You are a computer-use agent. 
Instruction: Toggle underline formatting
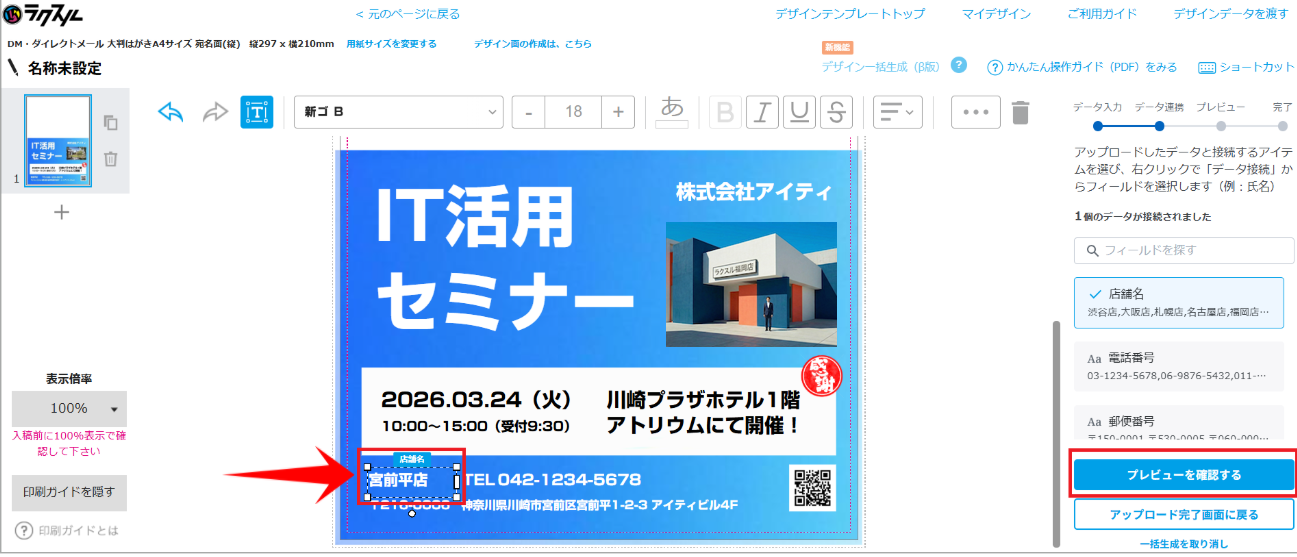coord(797,112)
